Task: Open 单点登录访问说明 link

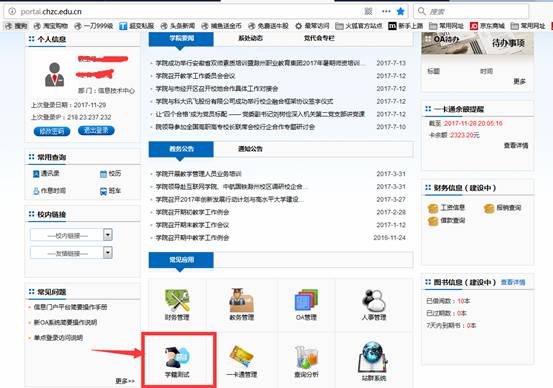Action: (x=58, y=338)
